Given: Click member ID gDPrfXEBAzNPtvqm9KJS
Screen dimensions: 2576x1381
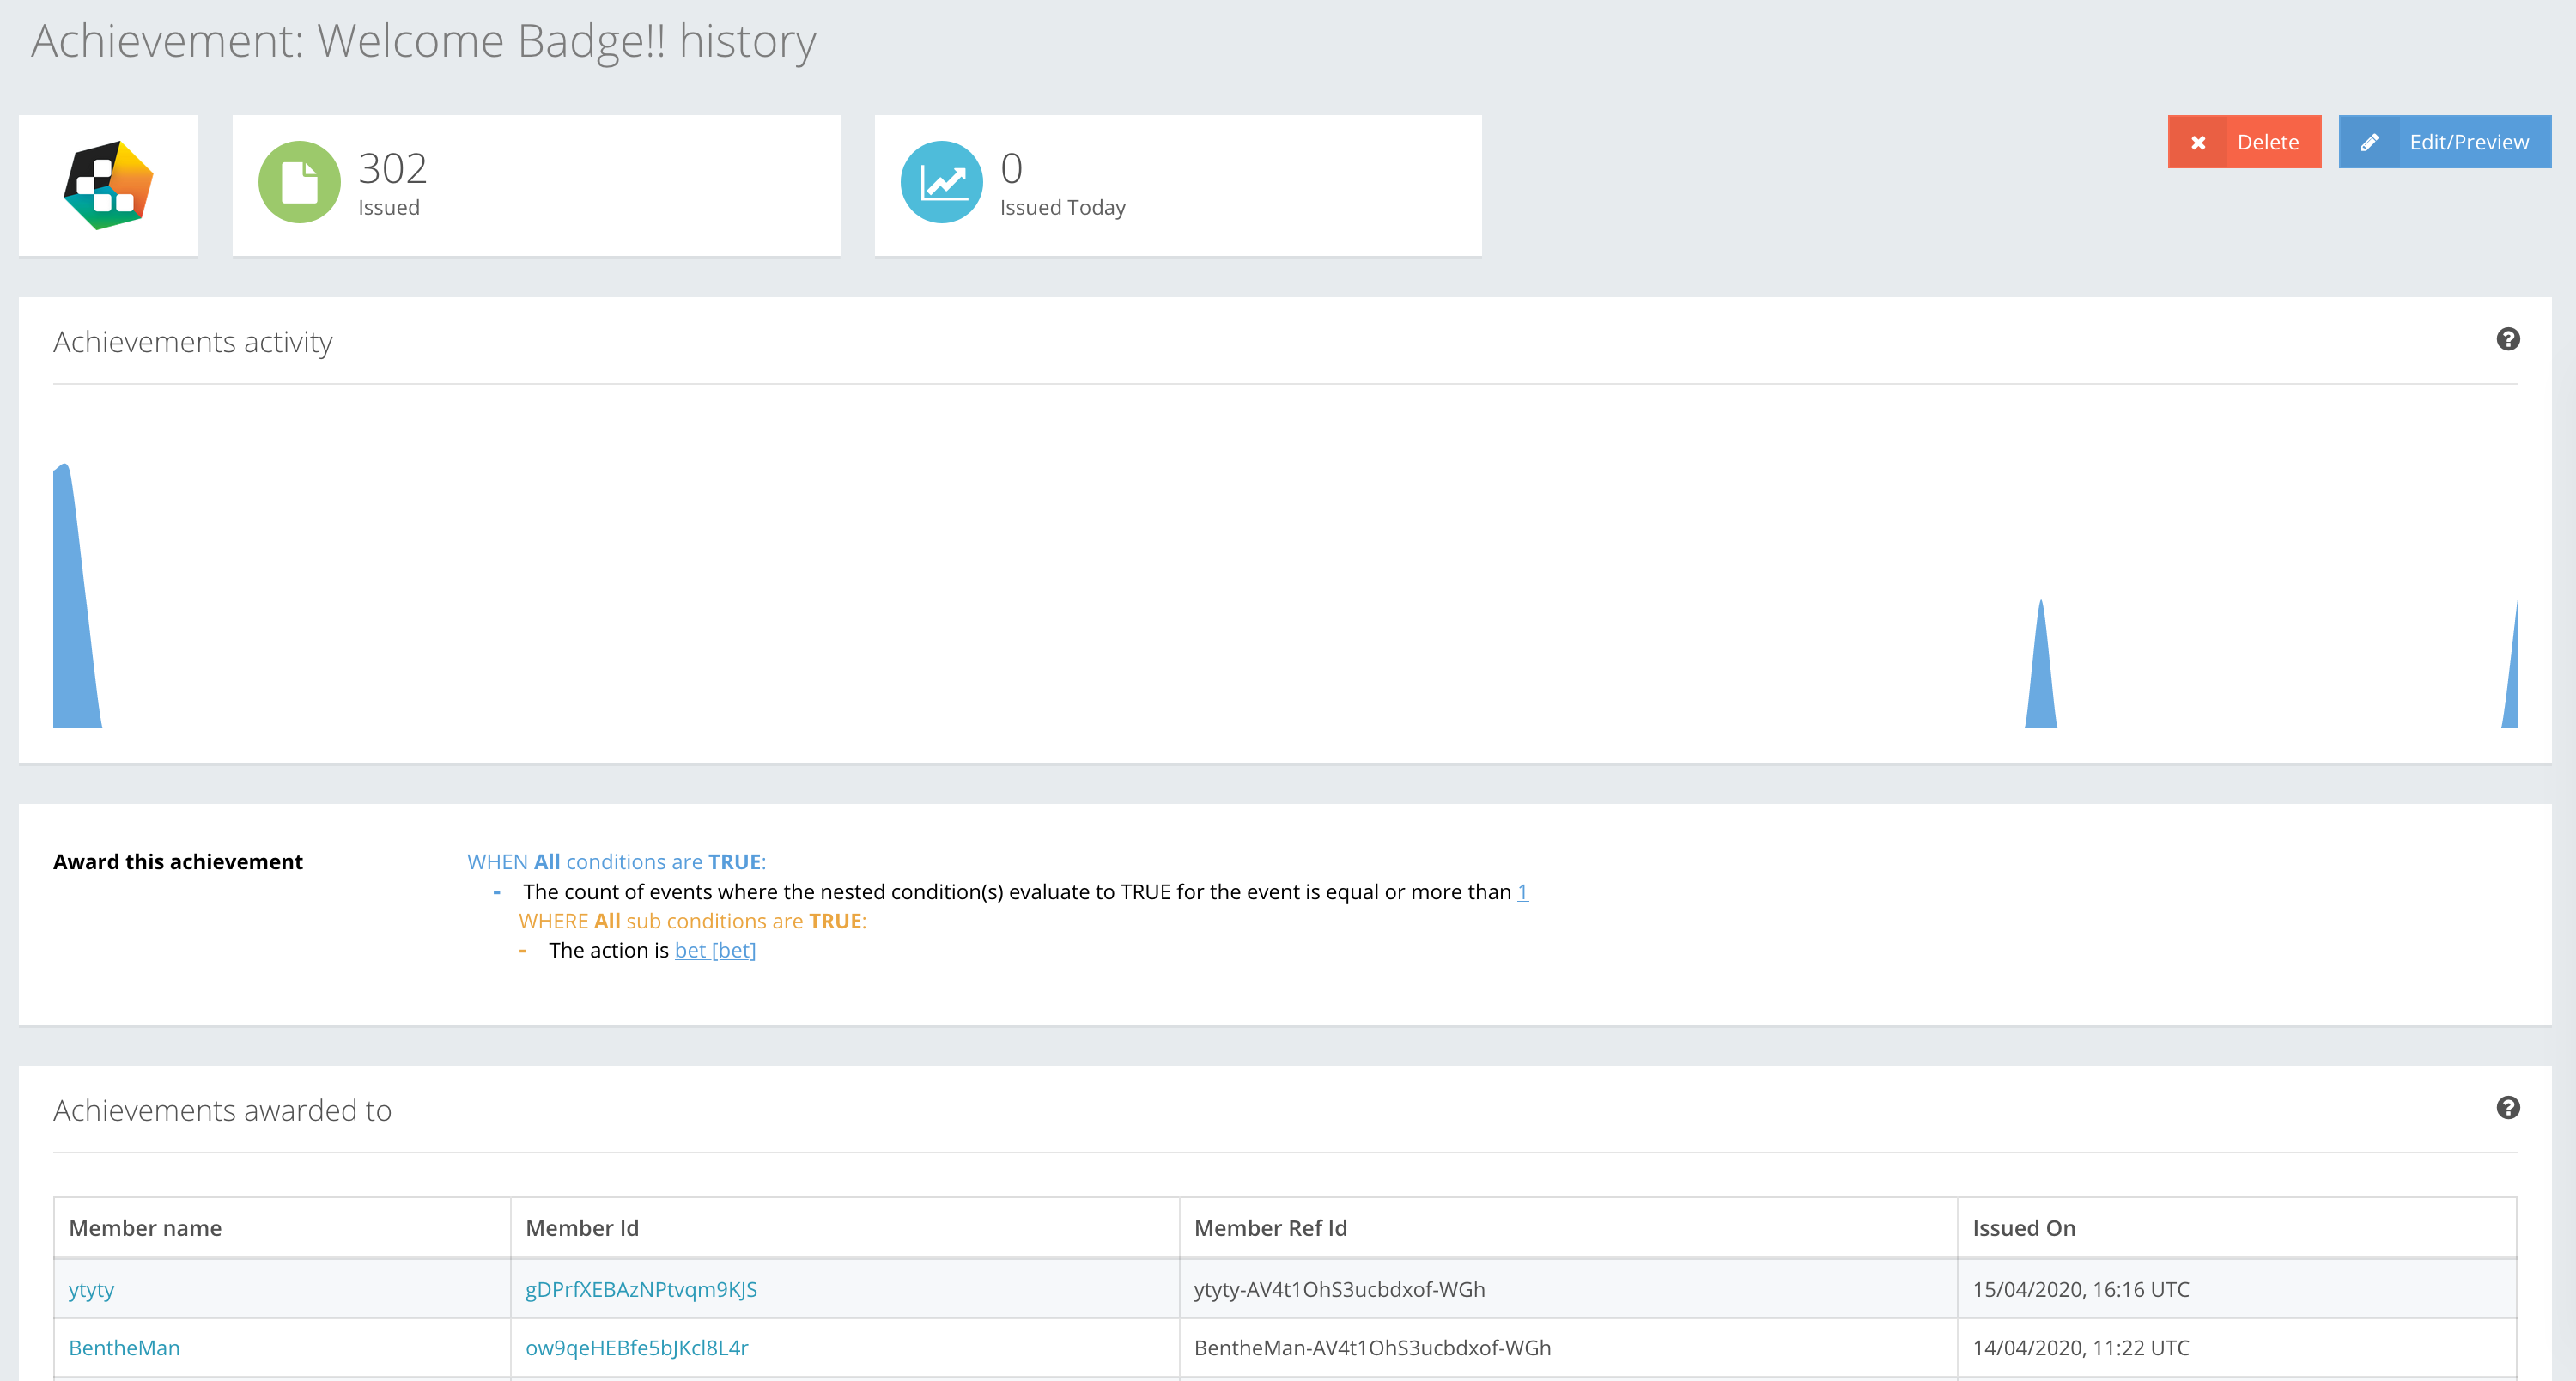Looking at the screenshot, I should (x=641, y=1289).
